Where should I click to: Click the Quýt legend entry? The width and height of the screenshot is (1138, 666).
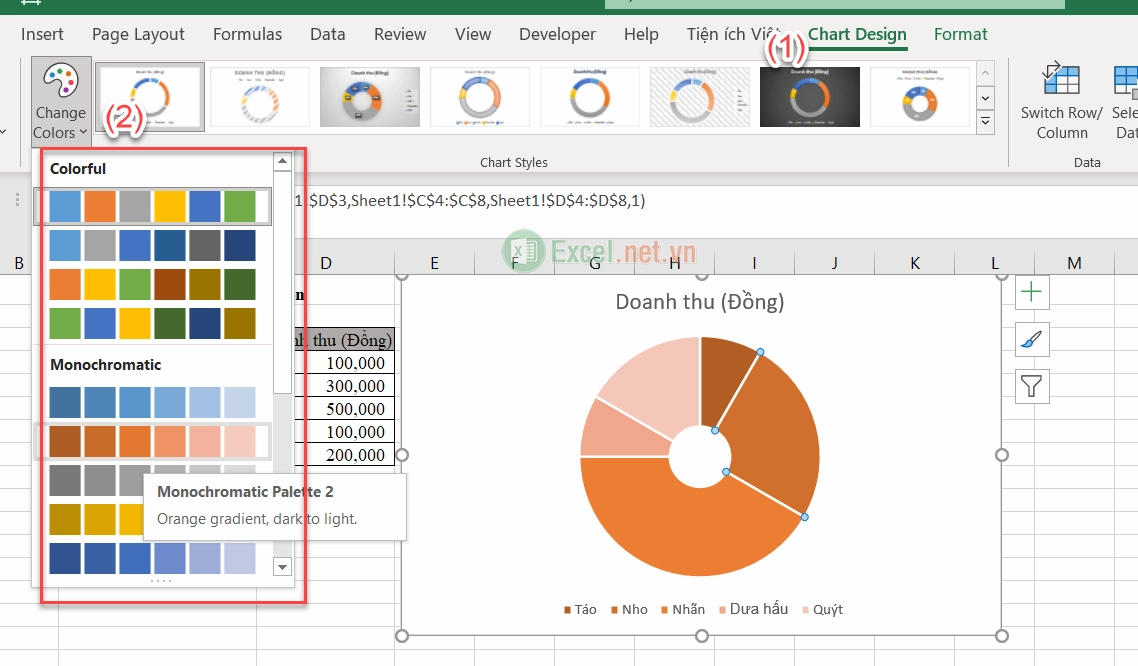click(x=822, y=609)
